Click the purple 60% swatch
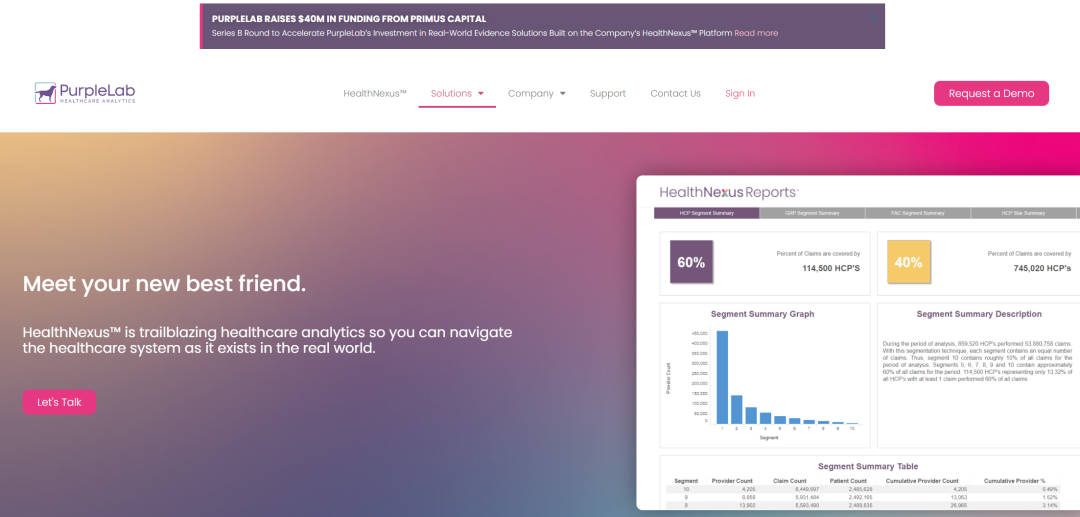This screenshot has width=1080, height=517. [x=691, y=262]
